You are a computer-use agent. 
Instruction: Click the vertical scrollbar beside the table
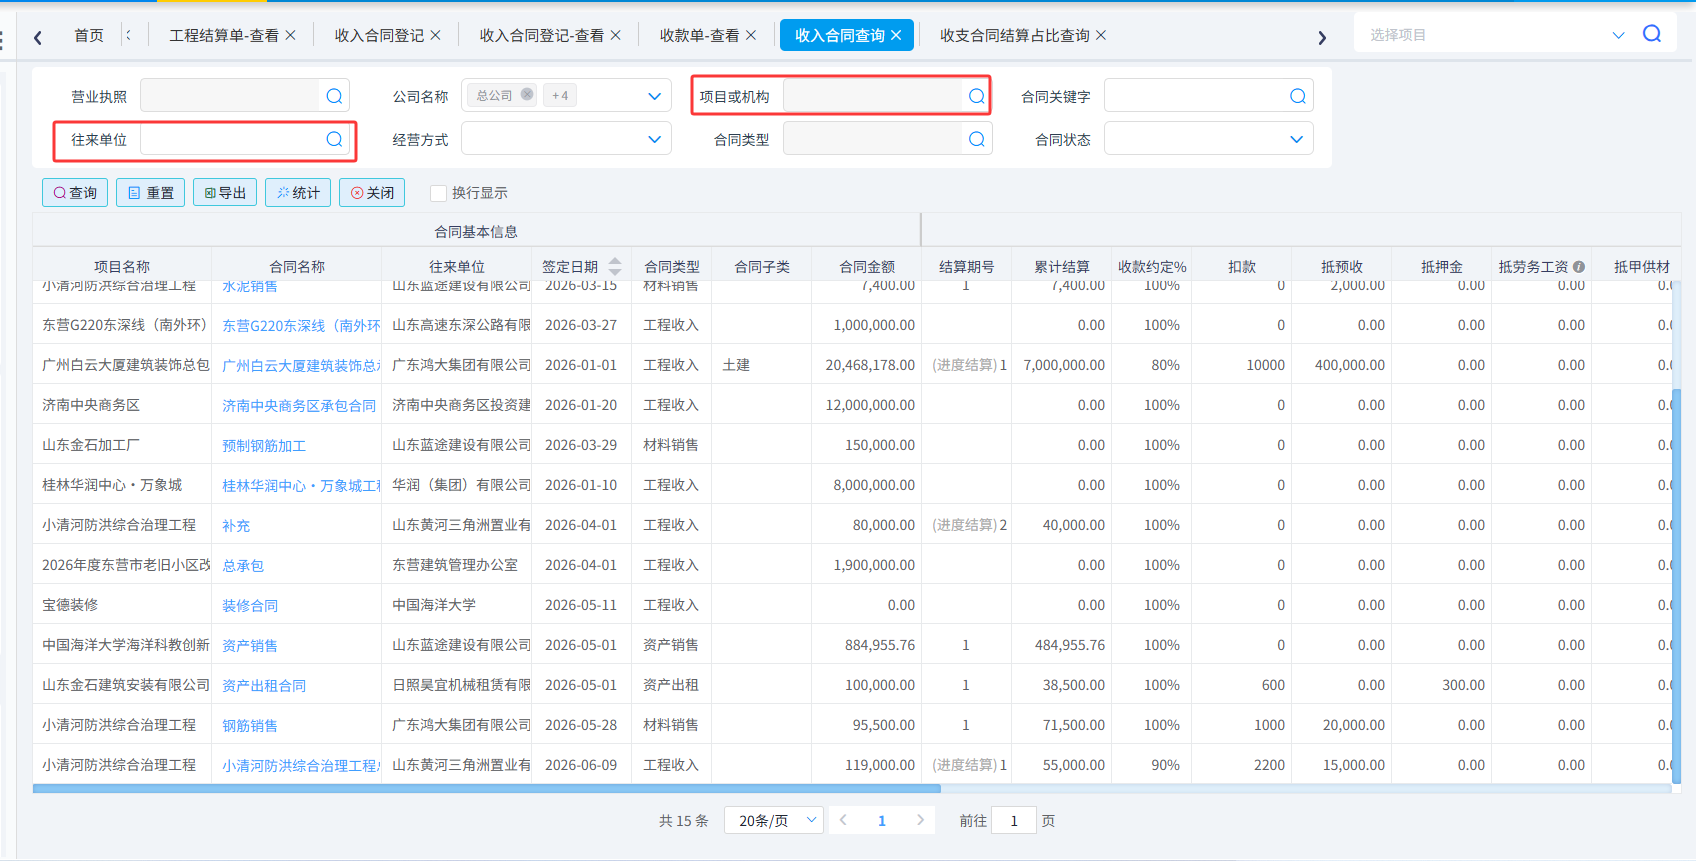coord(1676,585)
